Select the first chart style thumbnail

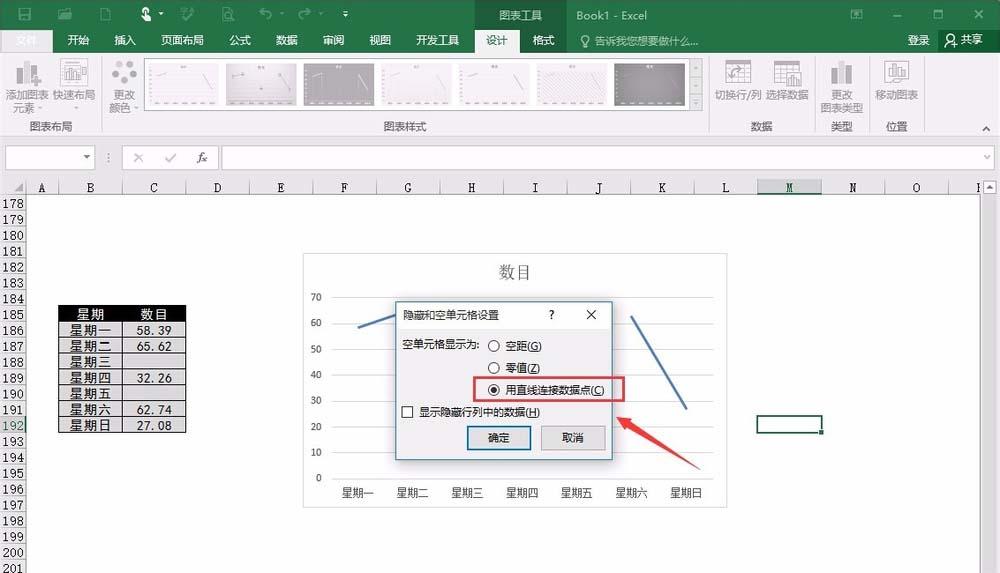point(183,84)
